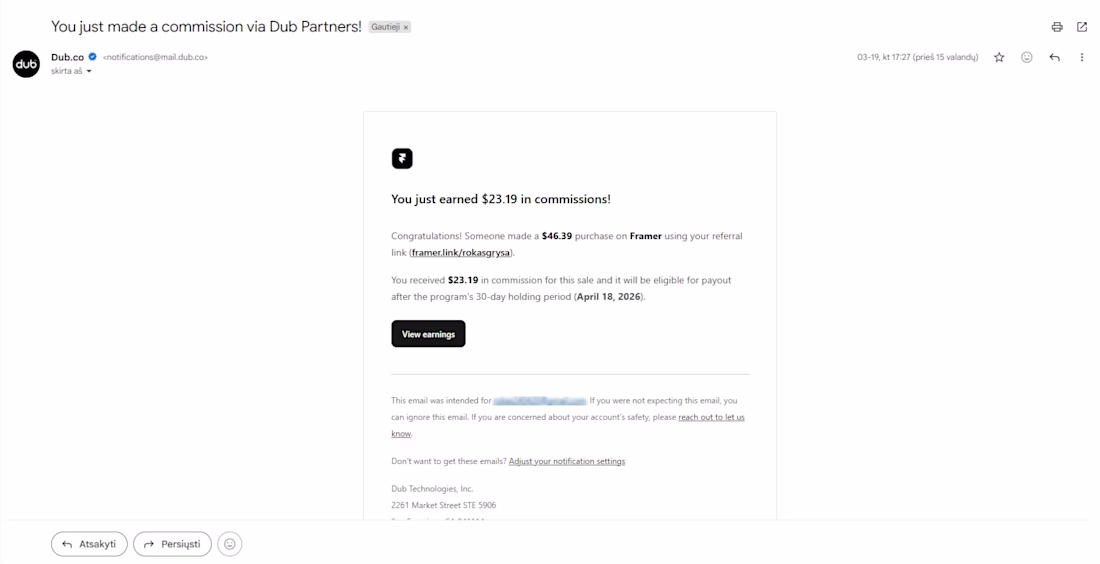Open the email in a new window
The width and height of the screenshot is (1100, 564).
point(1082,27)
